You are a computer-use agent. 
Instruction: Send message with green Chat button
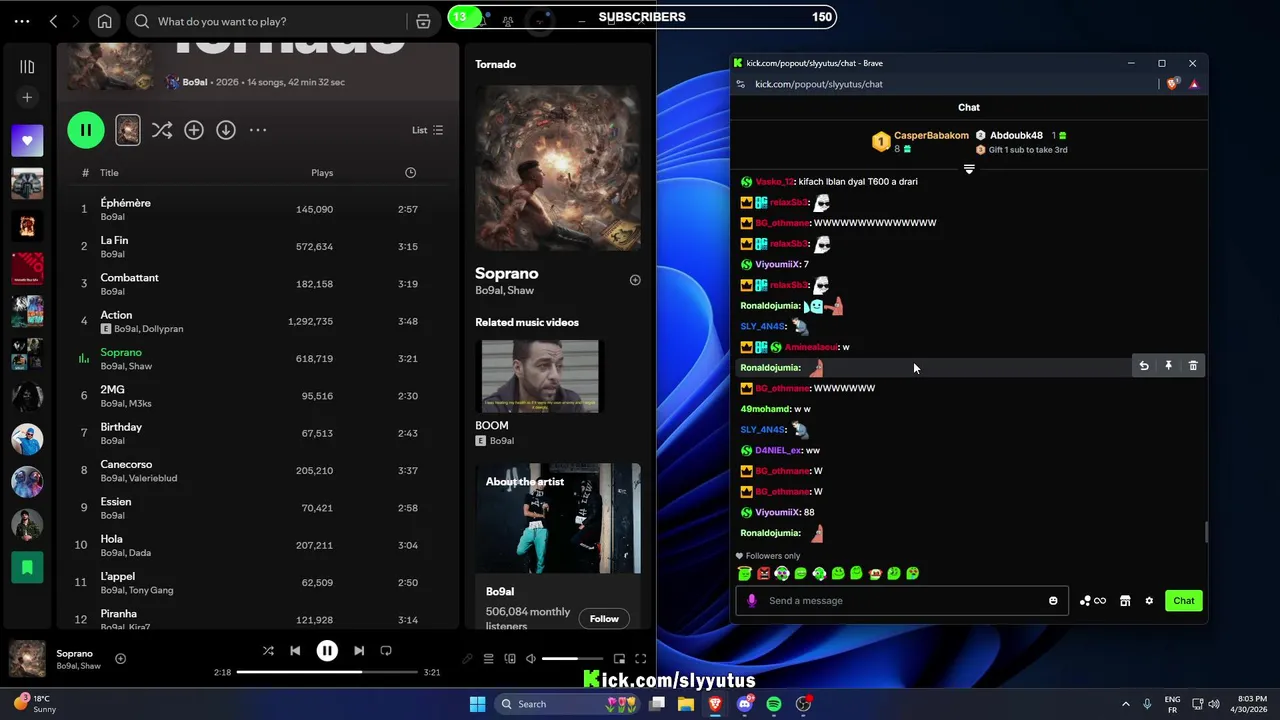(x=1184, y=601)
